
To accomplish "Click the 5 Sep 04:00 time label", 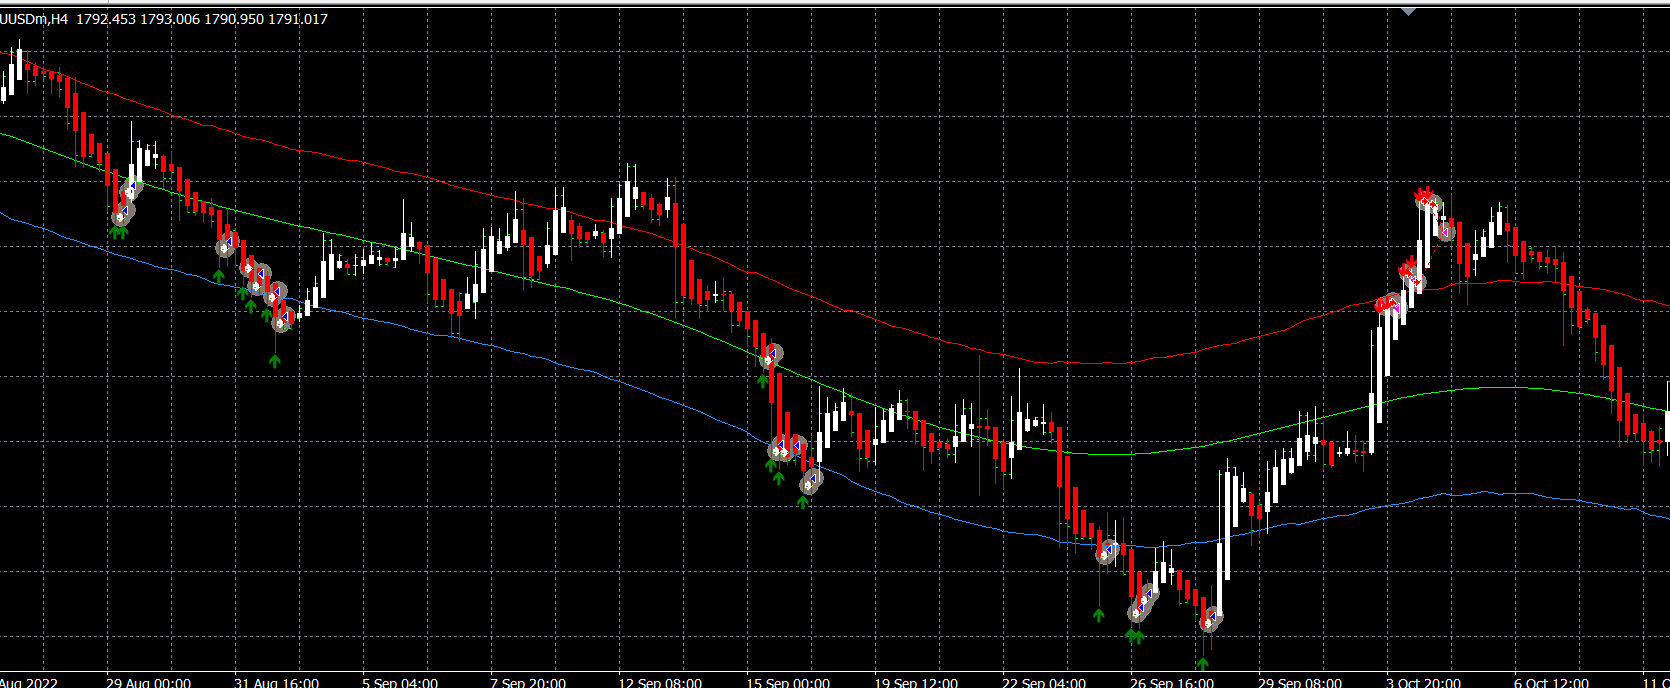I will tap(400, 682).
